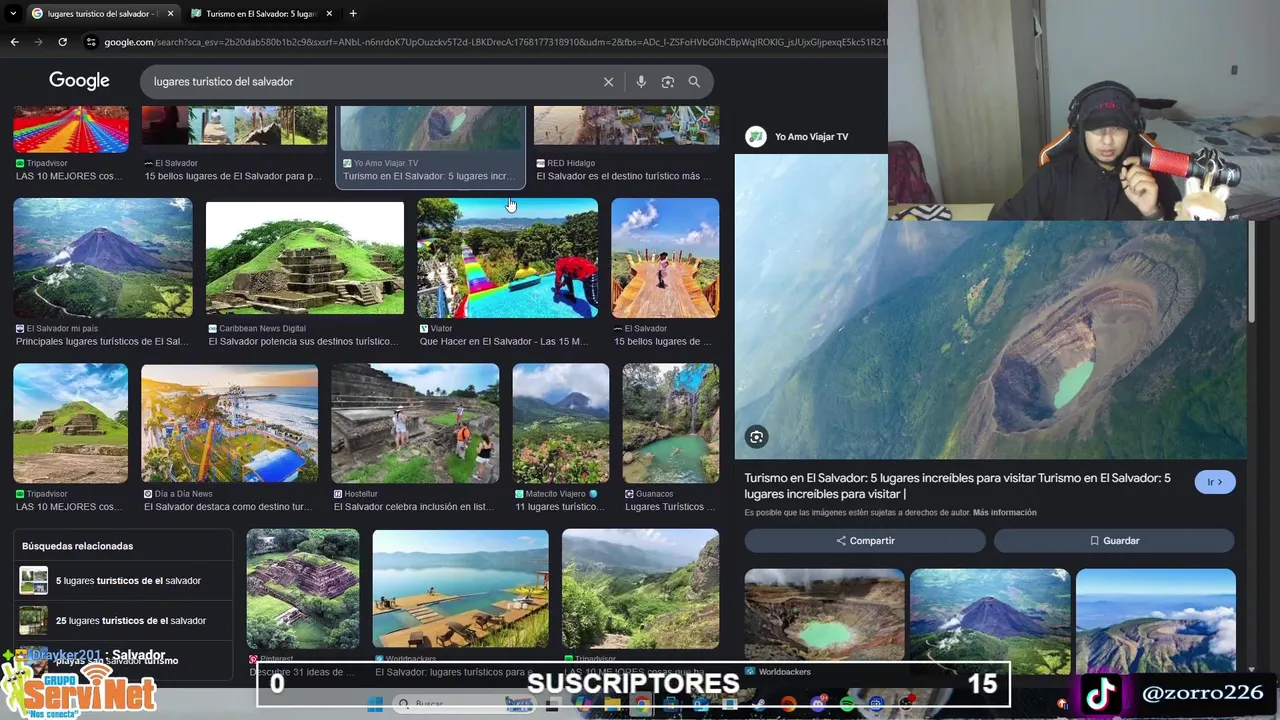Go to Google home via the logo

pos(79,81)
